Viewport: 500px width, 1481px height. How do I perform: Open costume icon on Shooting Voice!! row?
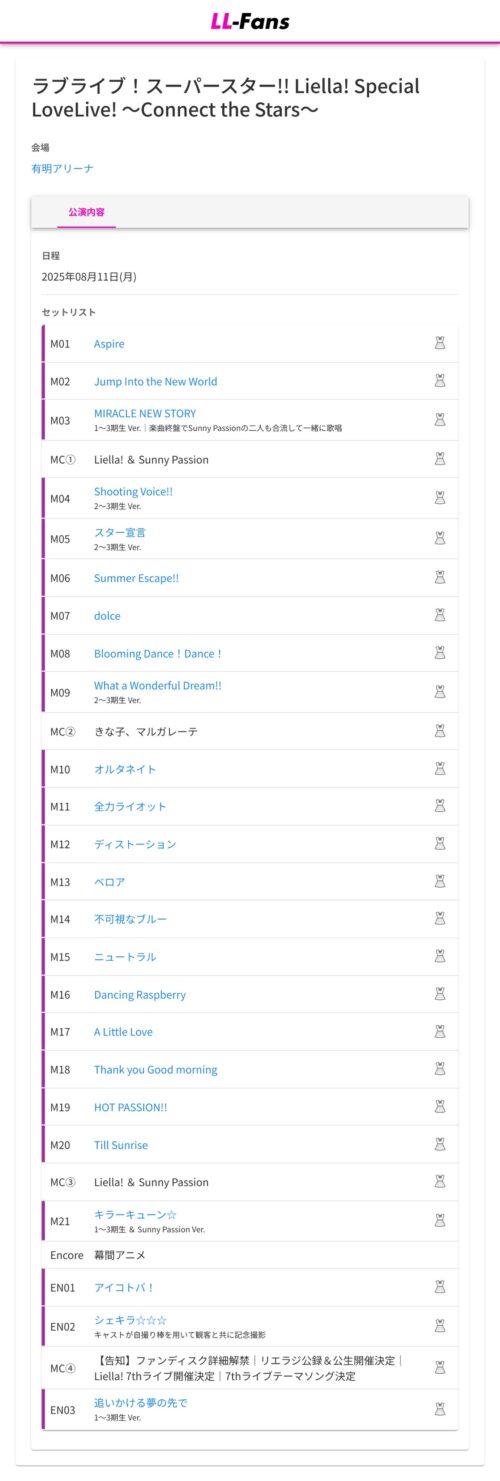[x=439, y=497]
